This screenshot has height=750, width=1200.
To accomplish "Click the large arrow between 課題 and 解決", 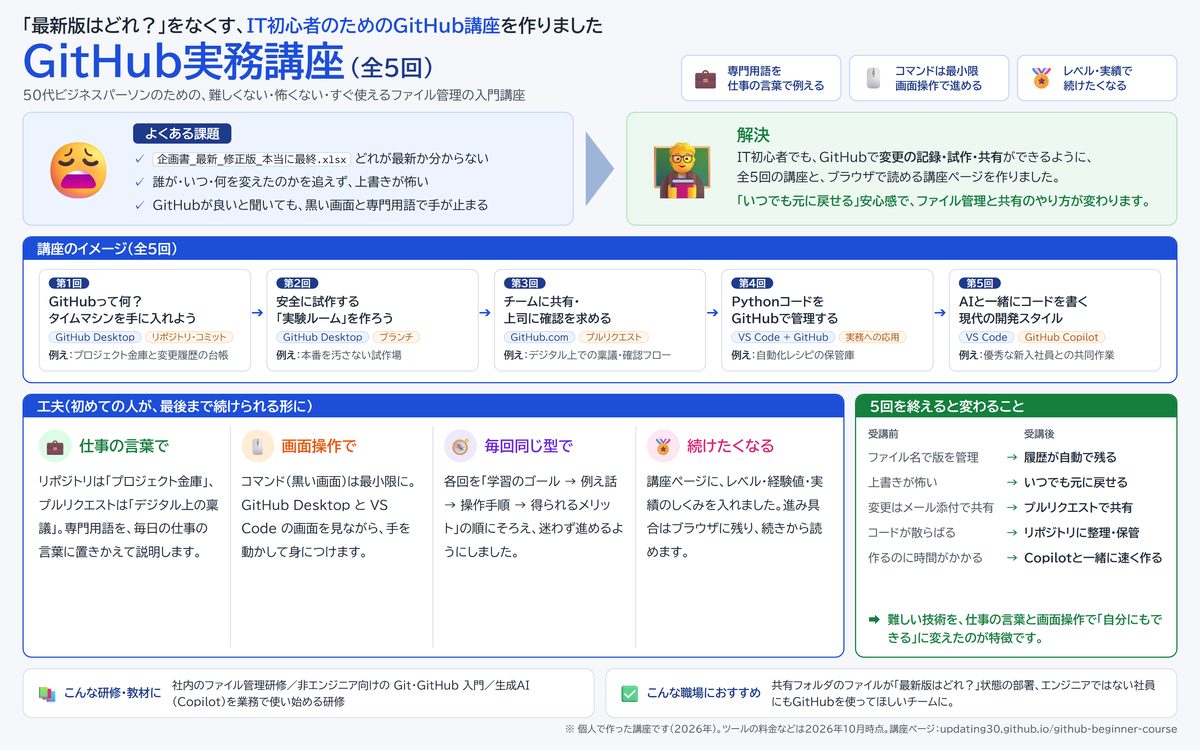I will [600, 168].
